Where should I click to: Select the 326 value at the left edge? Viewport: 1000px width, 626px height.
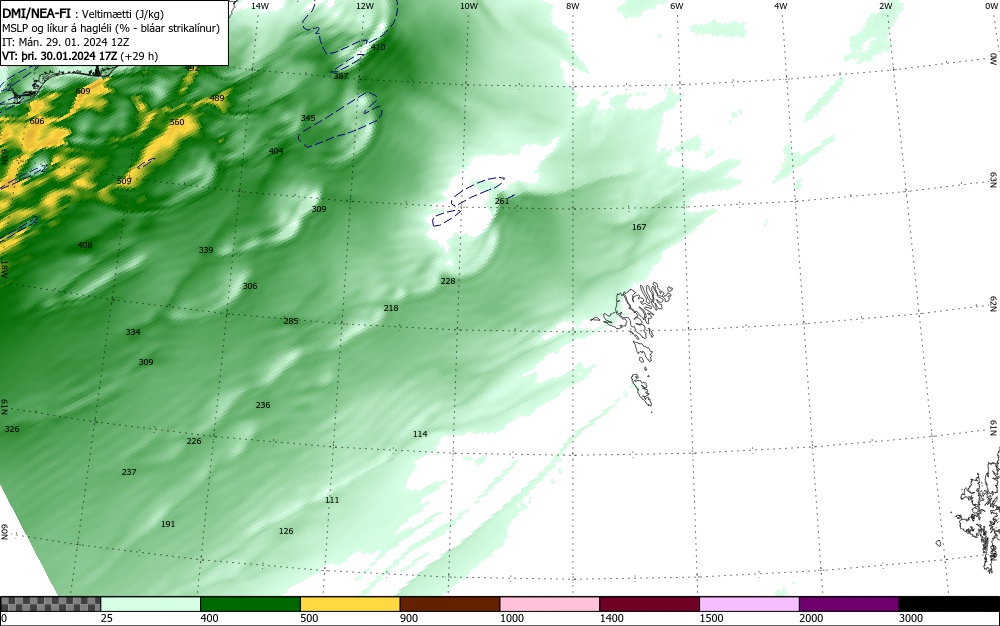(11, 429)
